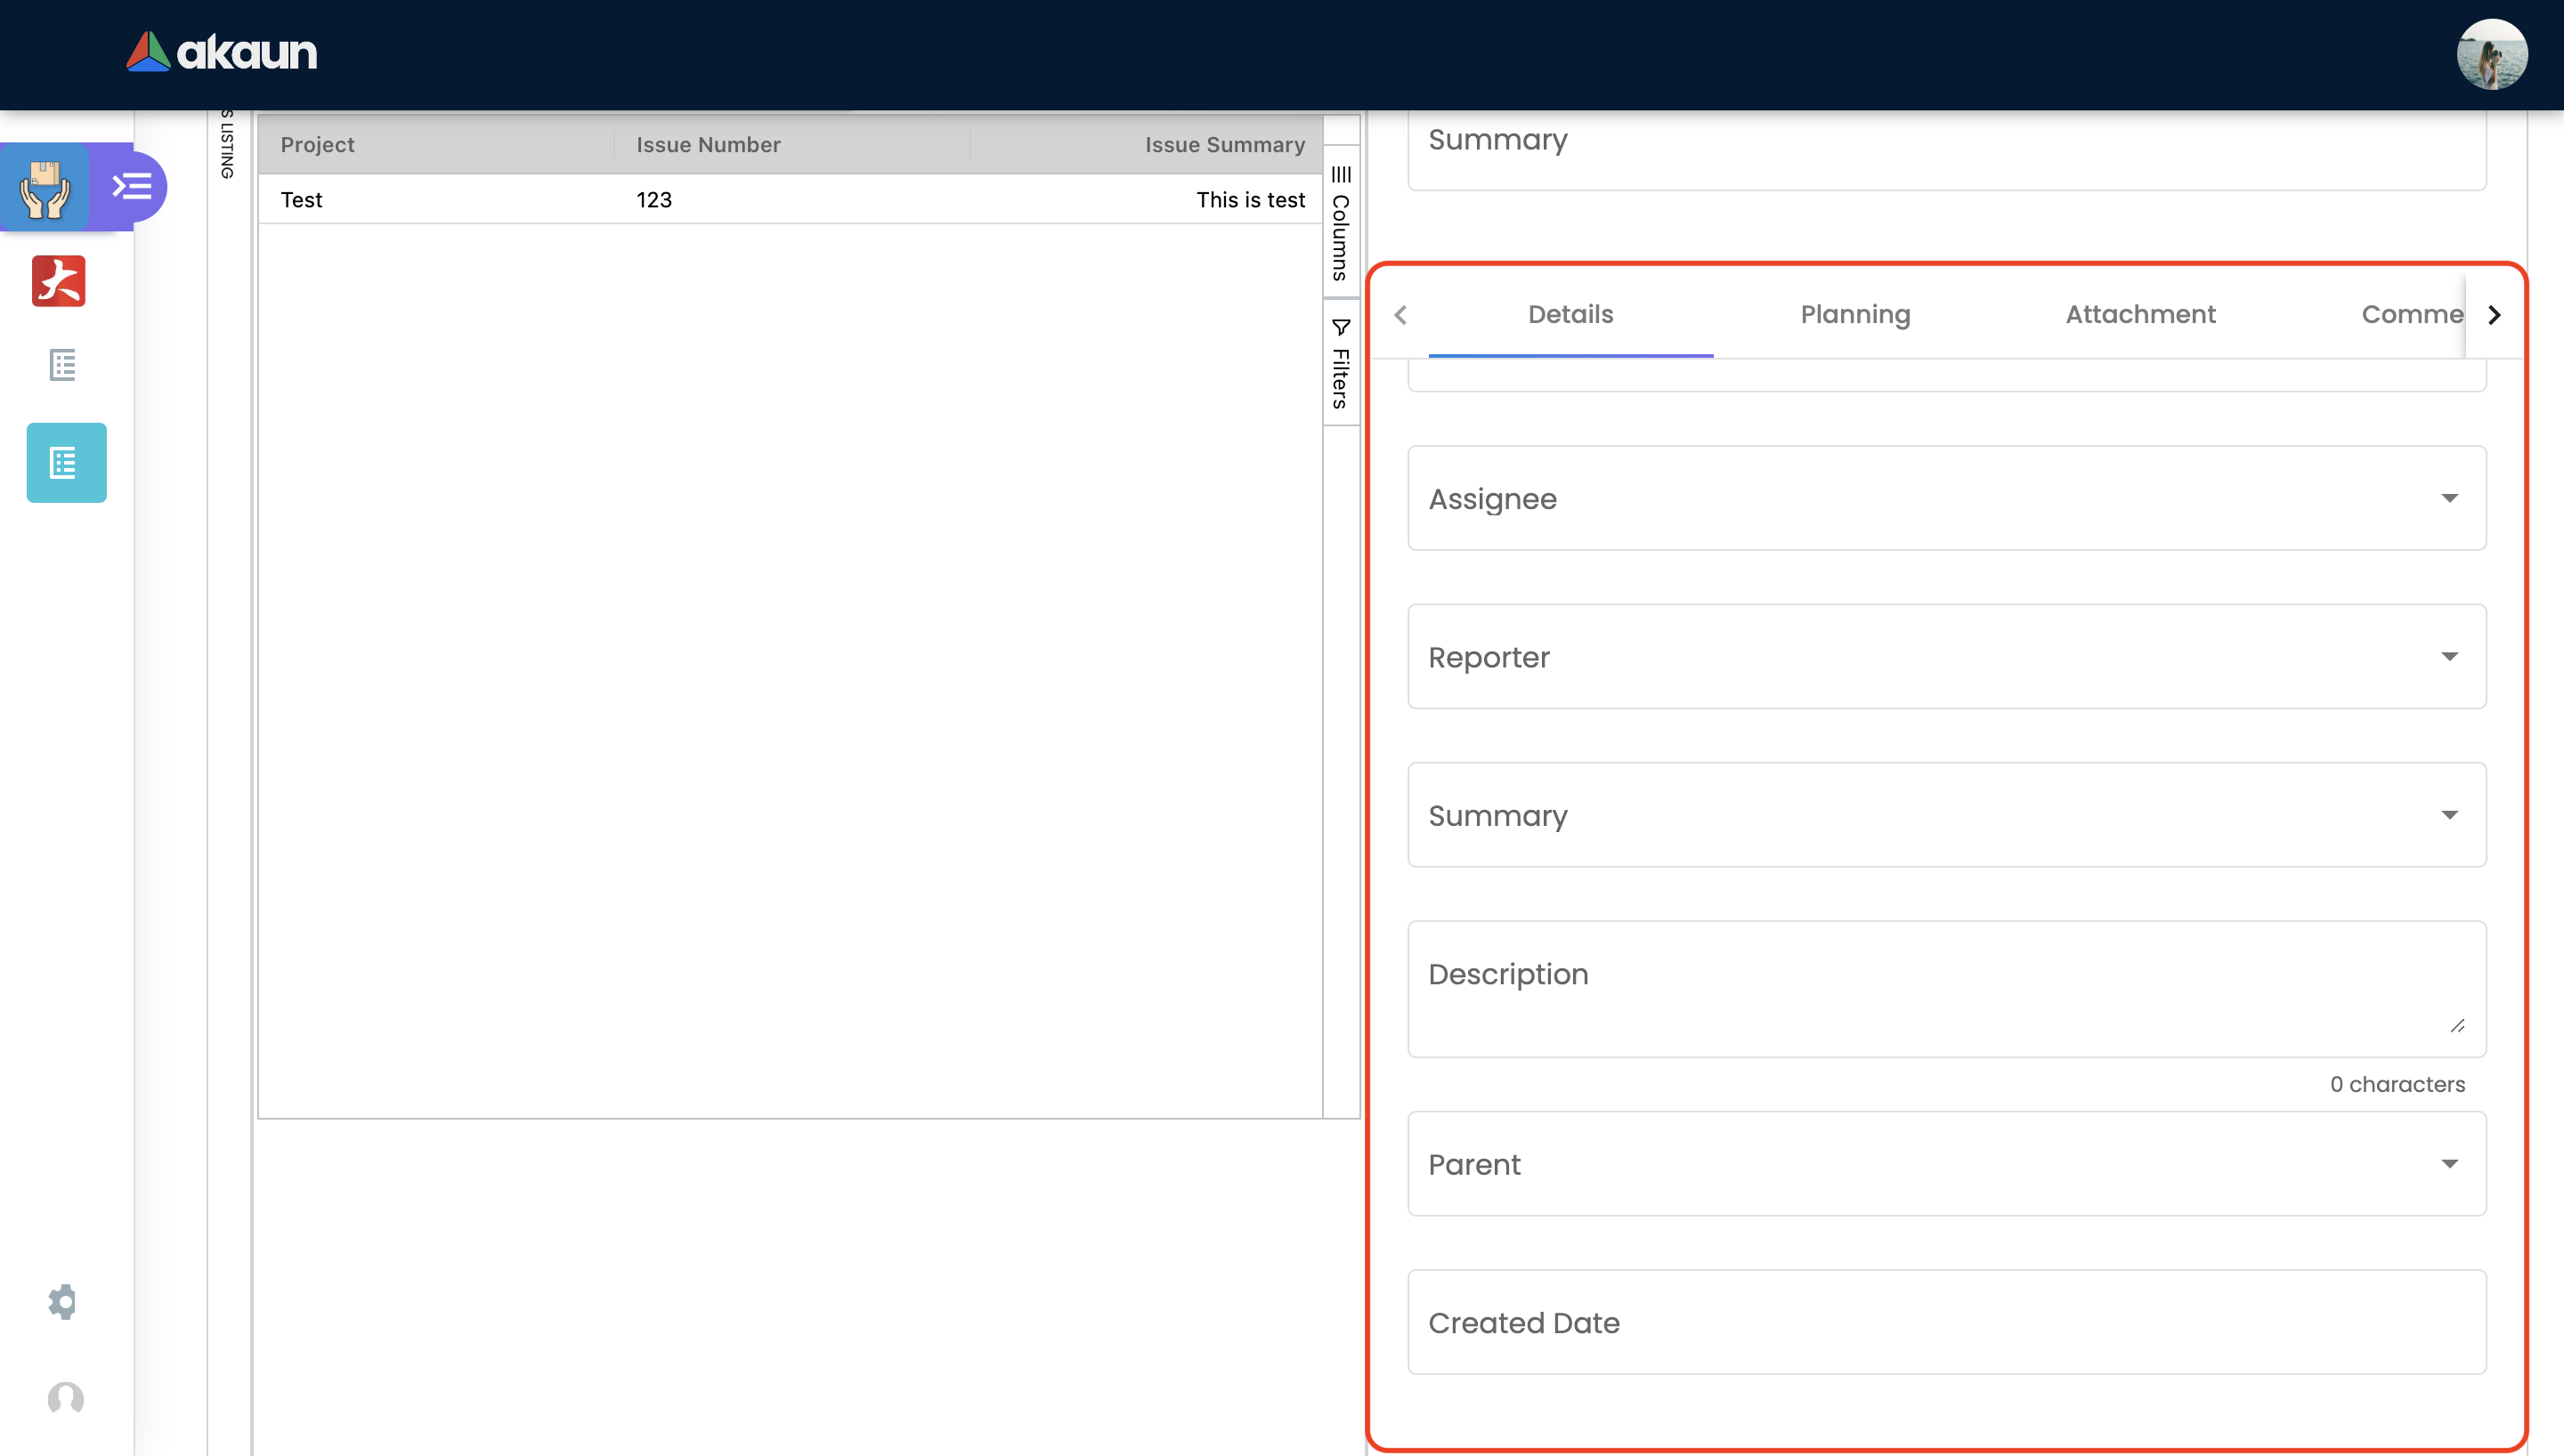Select the gray list icon in sidebar
The height and width of the screenshot is (1456, 2564).
tap(63, 365)
